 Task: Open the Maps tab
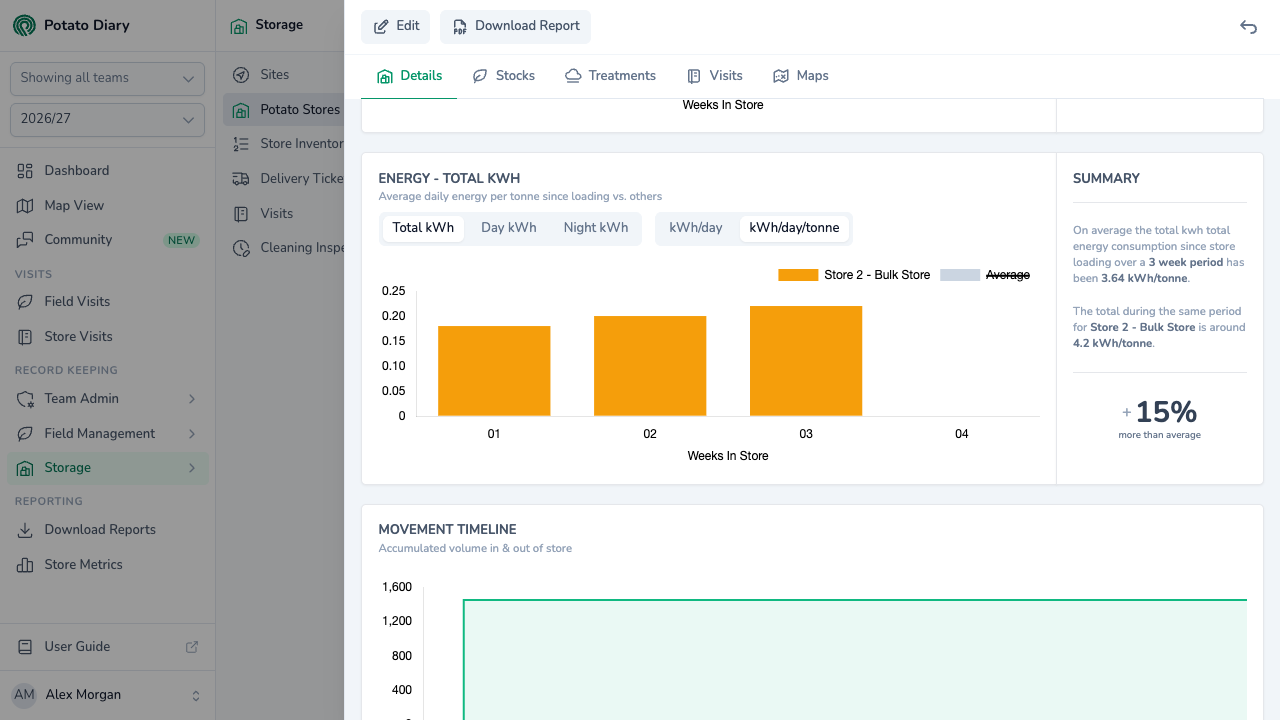tap(800, 76)
